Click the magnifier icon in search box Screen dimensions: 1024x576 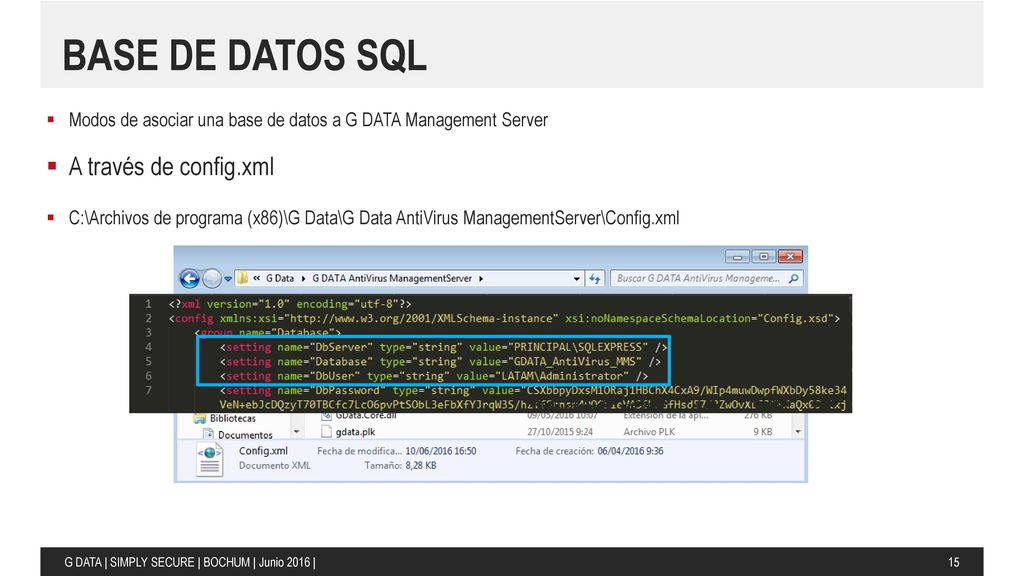[793, 278]
